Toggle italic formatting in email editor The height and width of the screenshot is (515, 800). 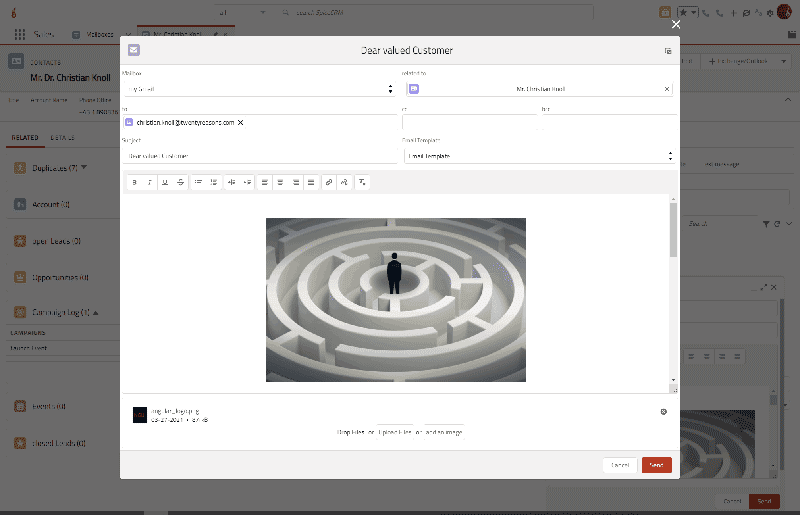[149, 182]
